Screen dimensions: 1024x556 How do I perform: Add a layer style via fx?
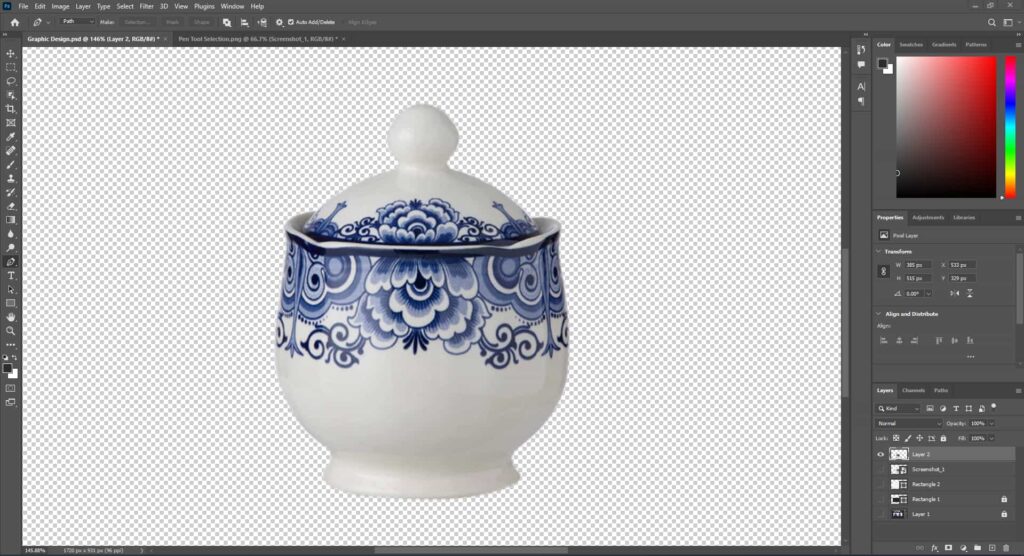coord(935,548)
